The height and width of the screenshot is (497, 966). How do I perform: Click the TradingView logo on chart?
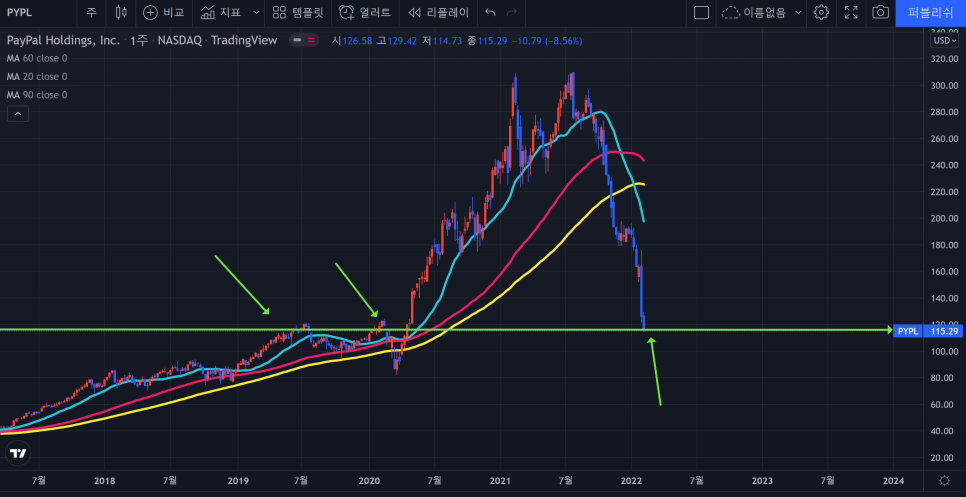[18, 454]
